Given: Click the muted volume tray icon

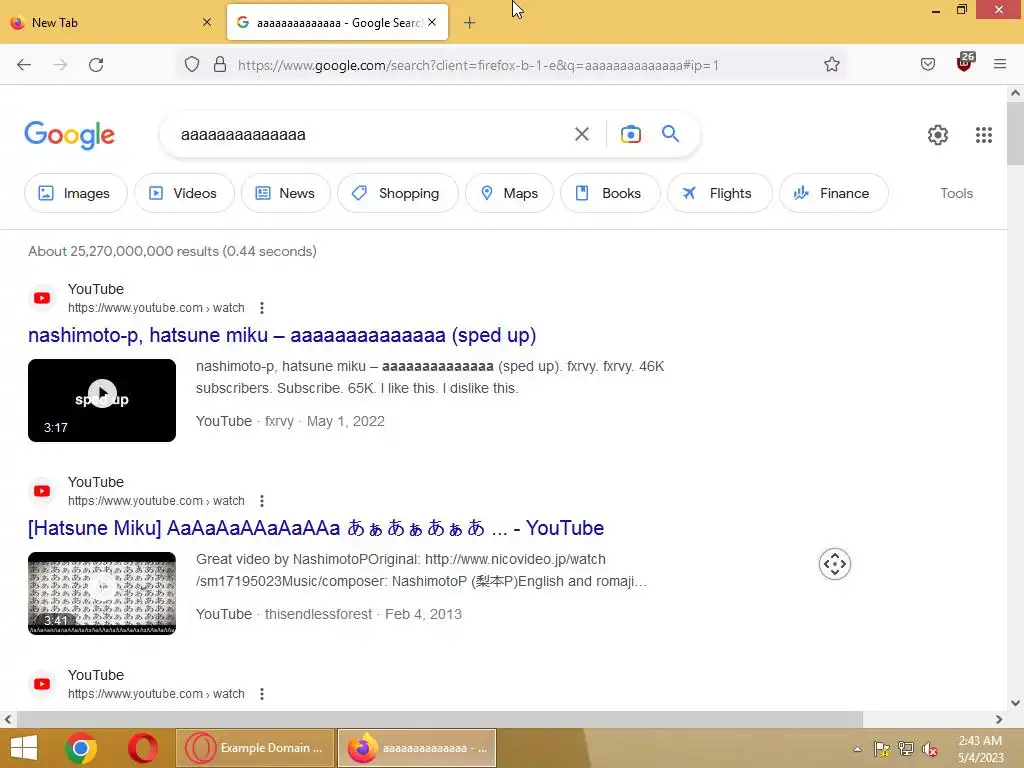Looking at the screenshot, I should (930, 749).
